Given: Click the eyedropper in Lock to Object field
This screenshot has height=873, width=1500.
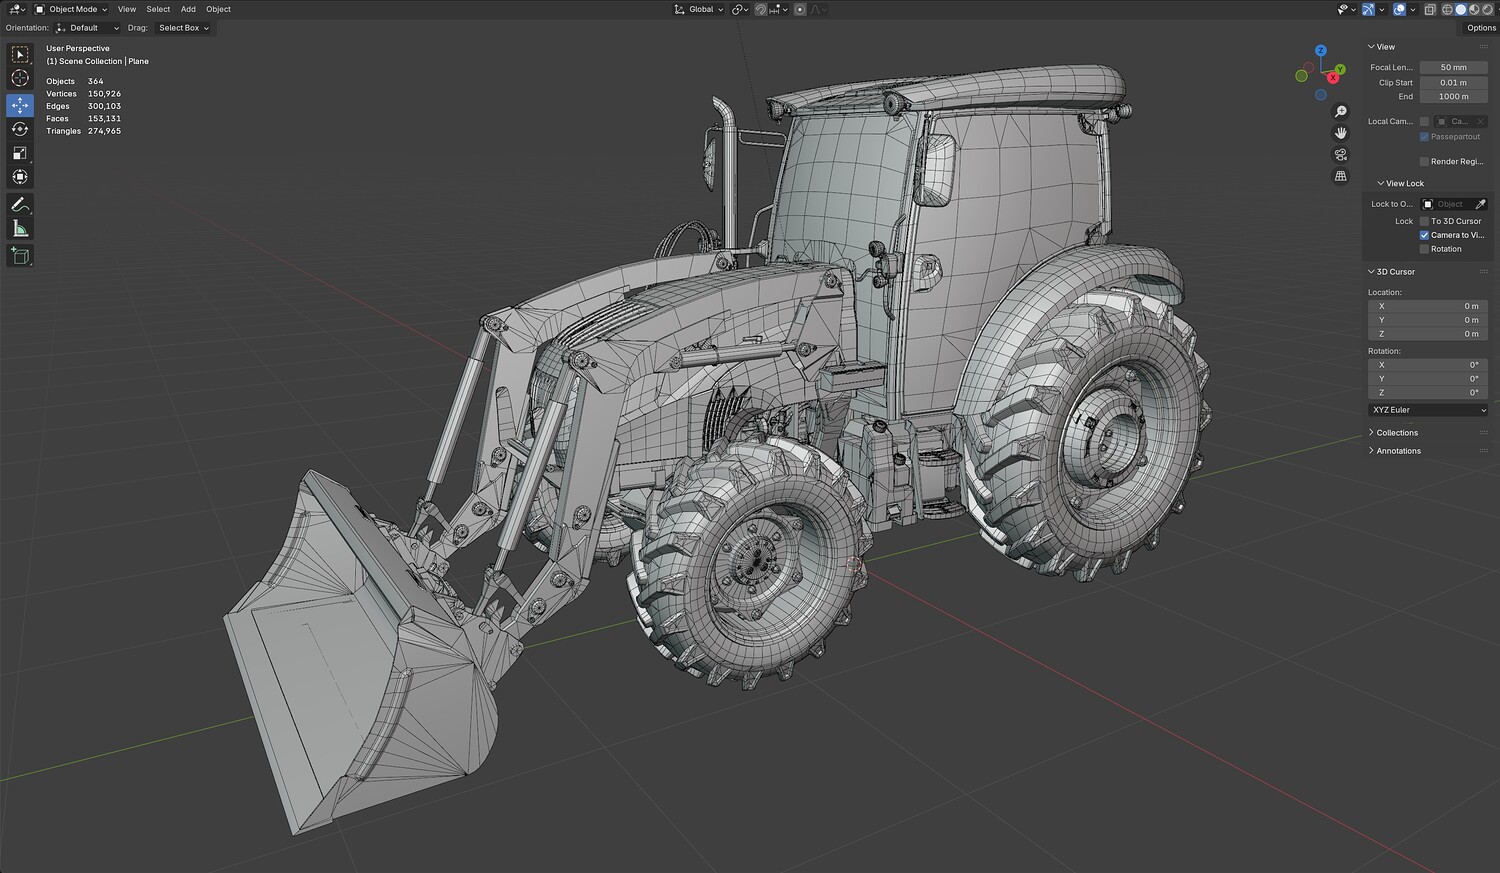Looking at the screenshot, I should click(1481, 204).
